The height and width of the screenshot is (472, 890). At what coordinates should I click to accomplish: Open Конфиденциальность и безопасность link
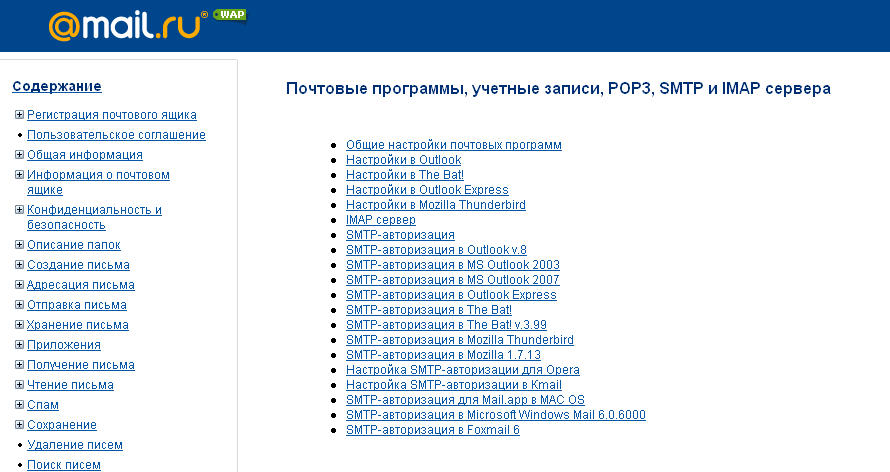(94, 217)
